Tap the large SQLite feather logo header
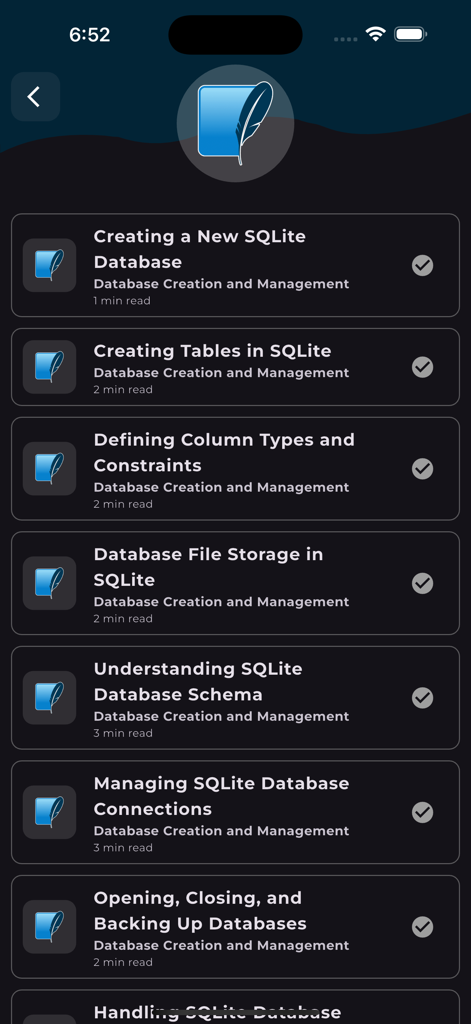 (x=235, y=123)
